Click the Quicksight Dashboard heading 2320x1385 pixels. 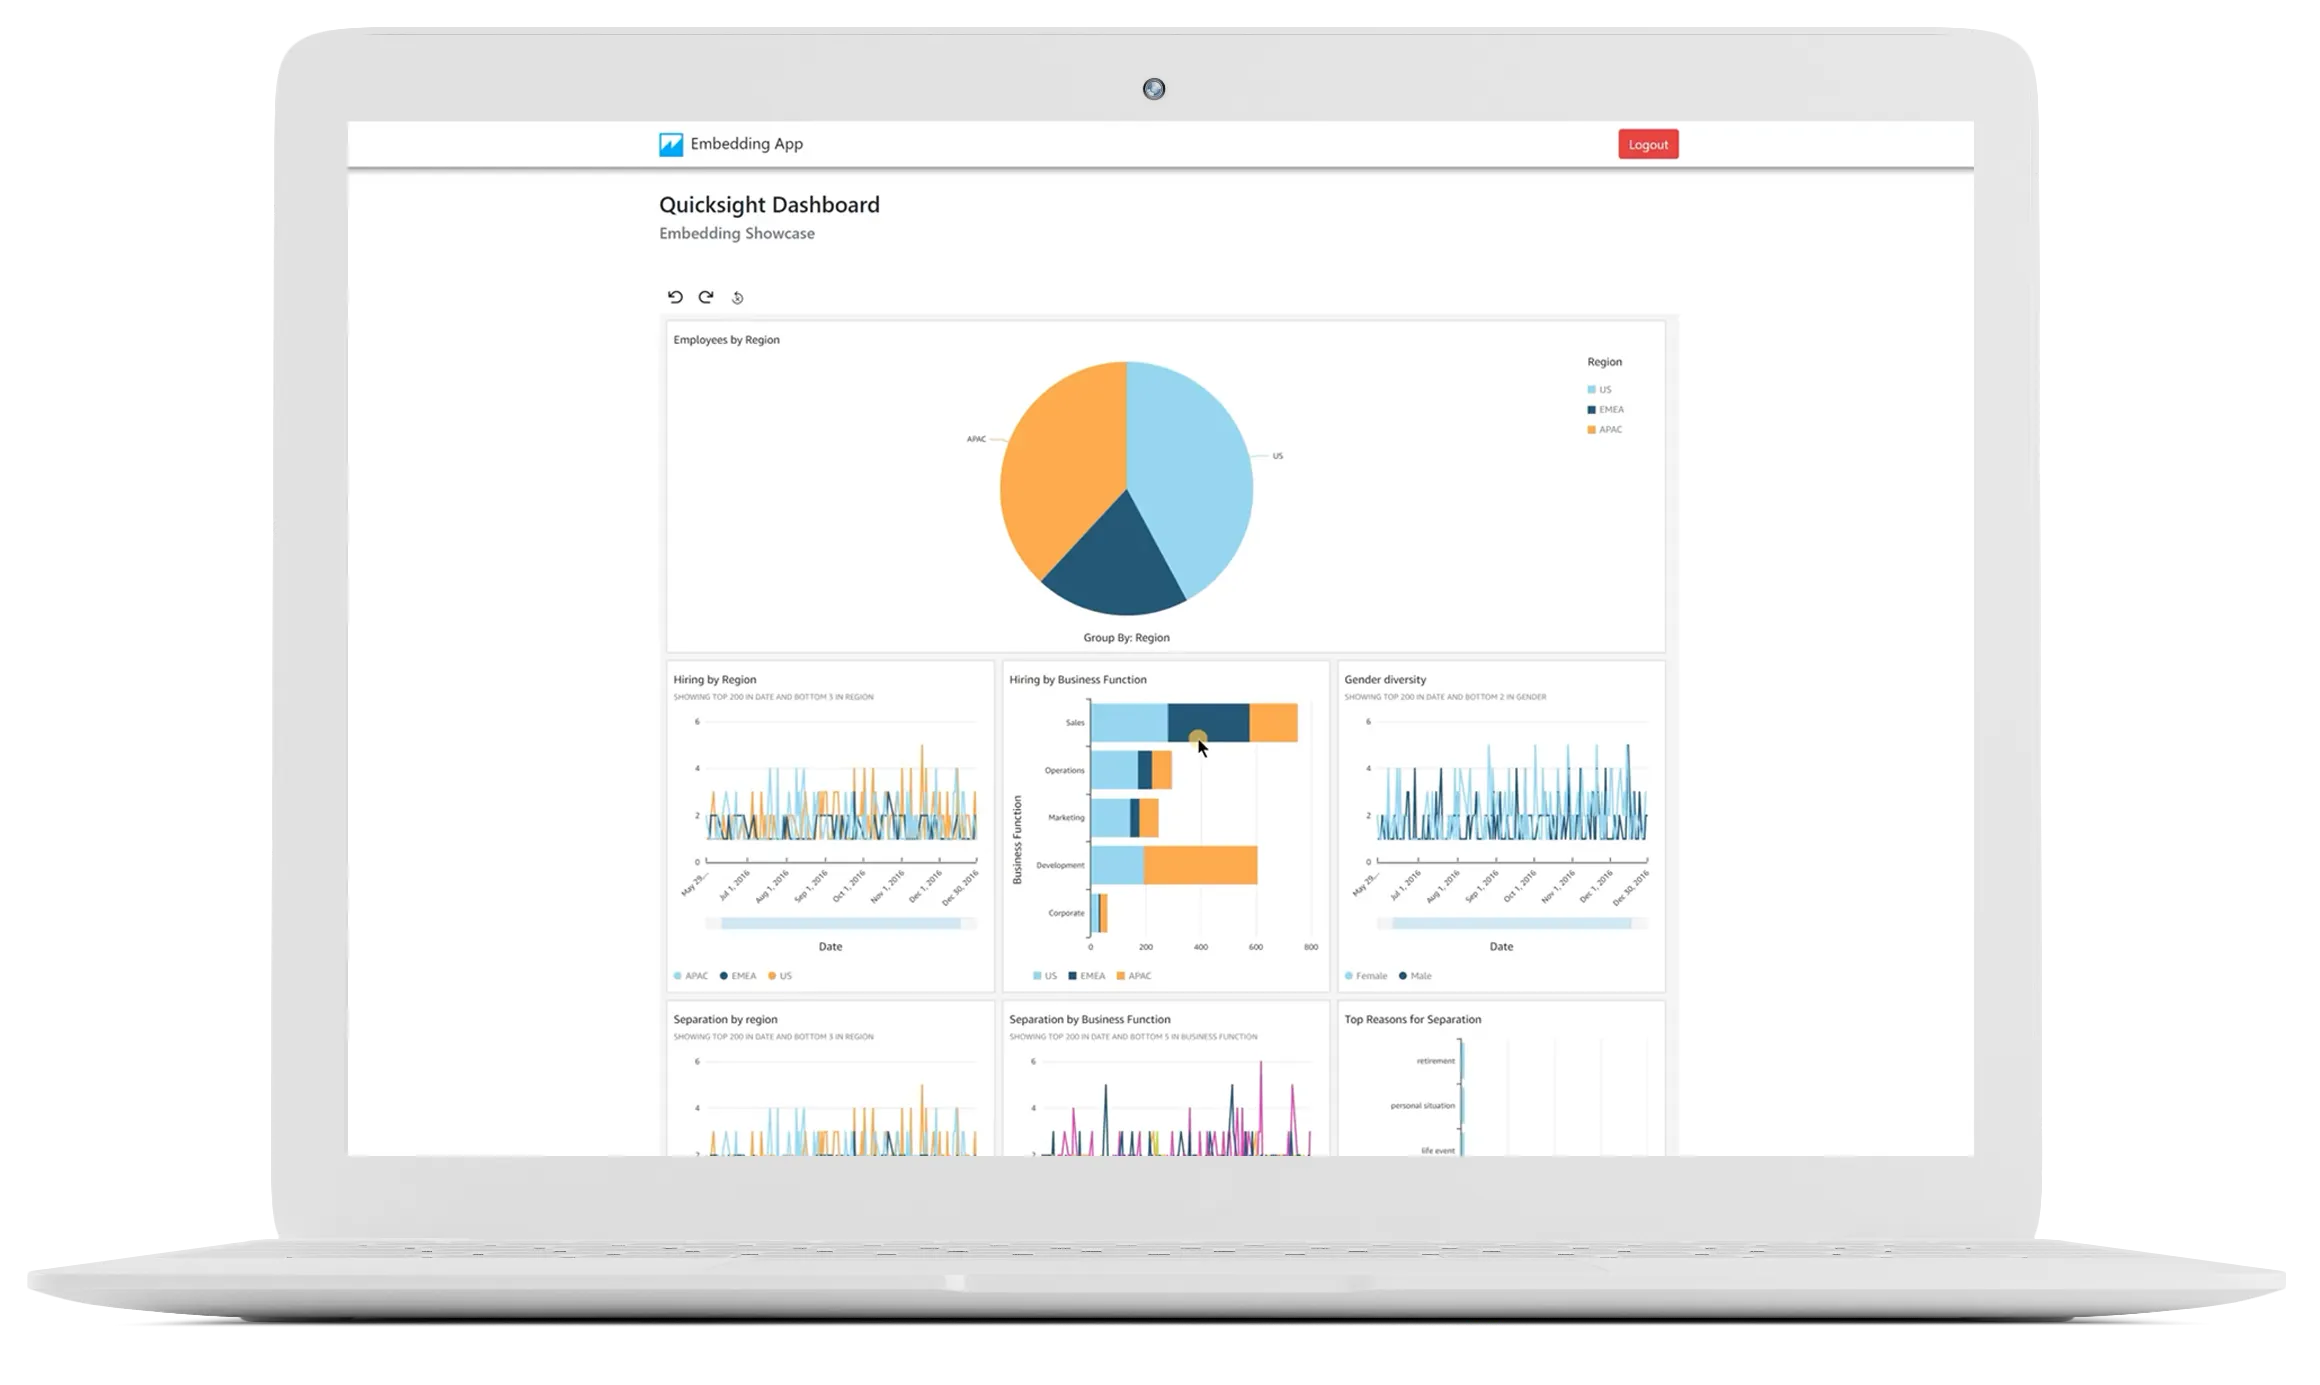click(769, 205)
